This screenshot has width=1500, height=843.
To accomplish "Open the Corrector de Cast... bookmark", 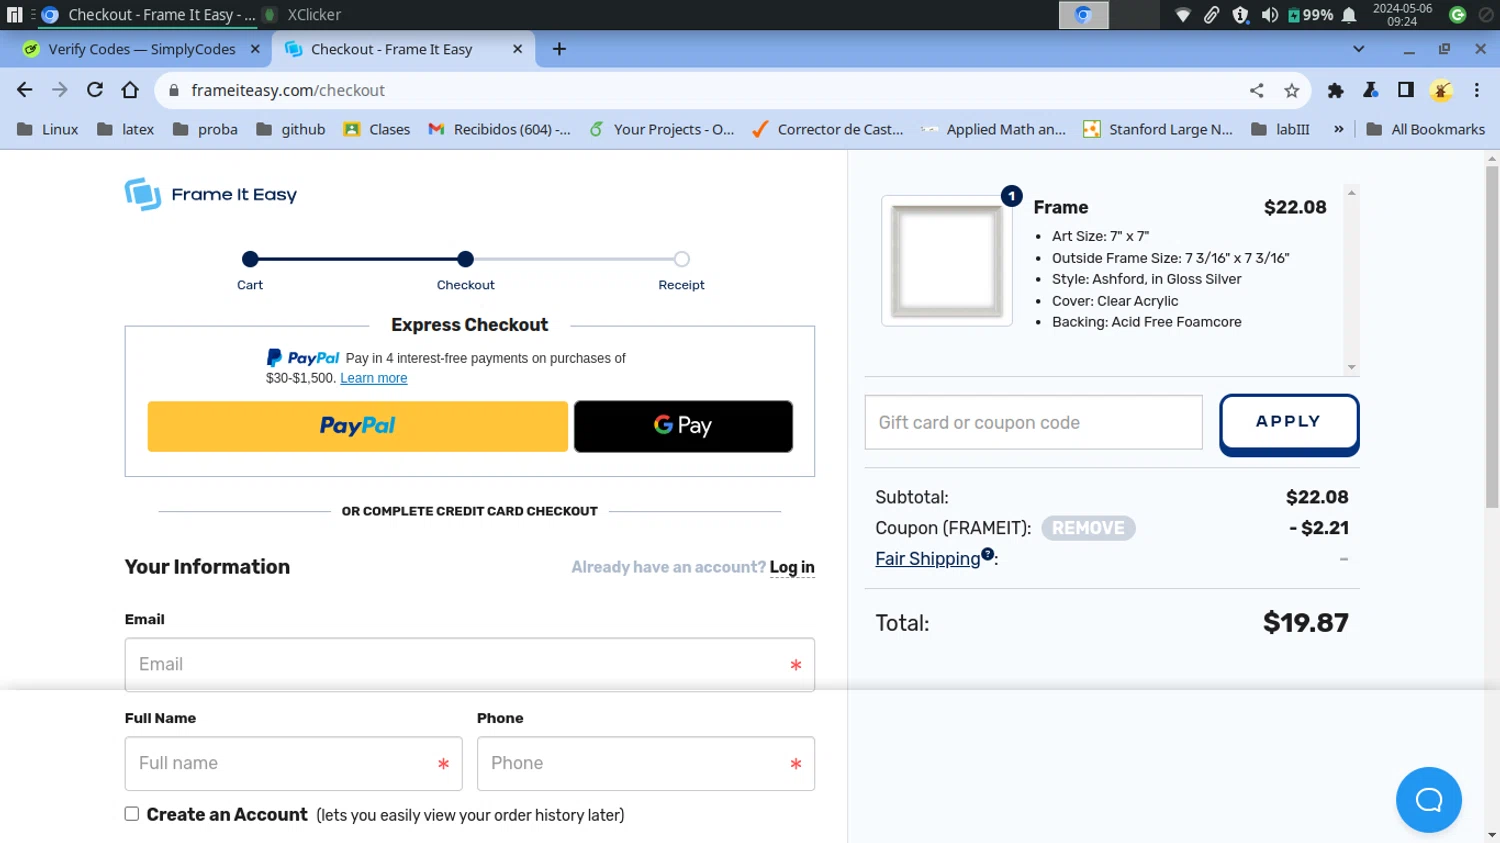I will (x=828, y=129).
